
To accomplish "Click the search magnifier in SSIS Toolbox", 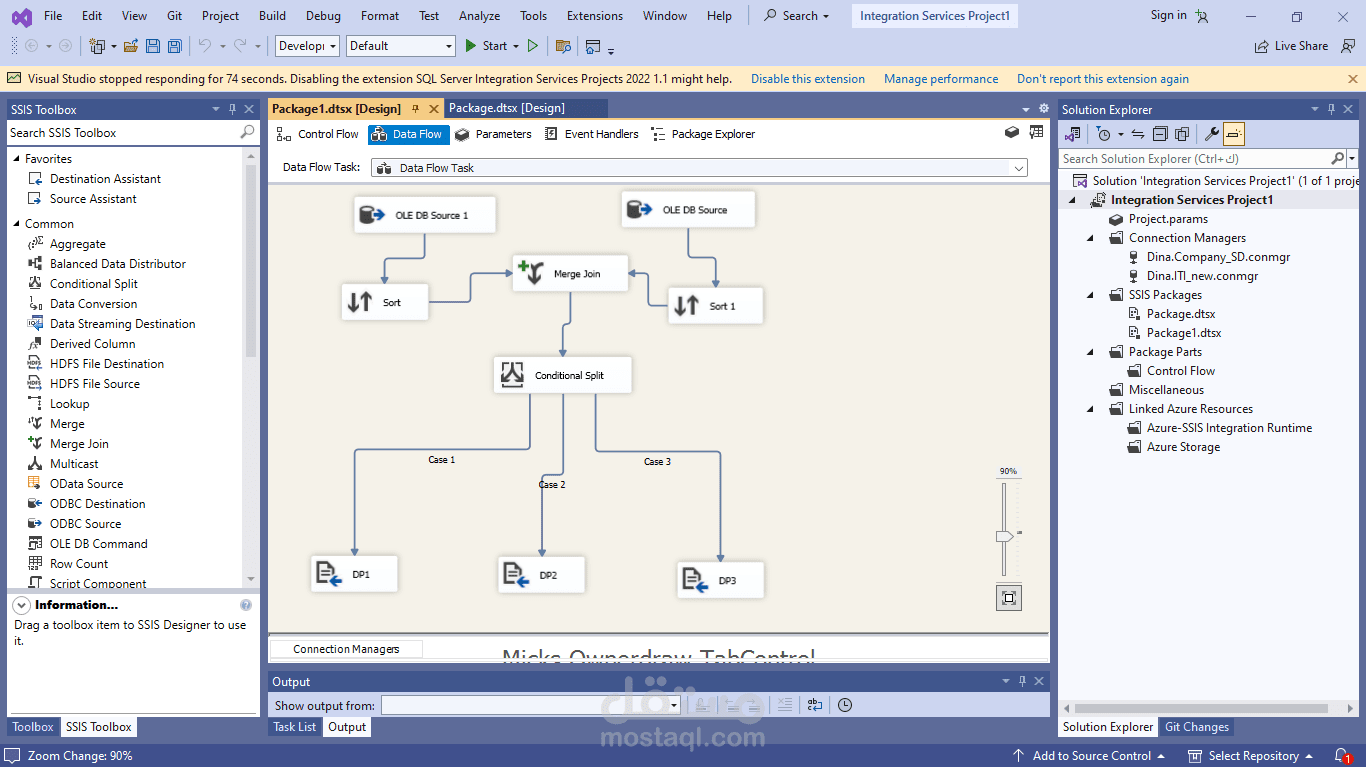I will tap(247, 132).
